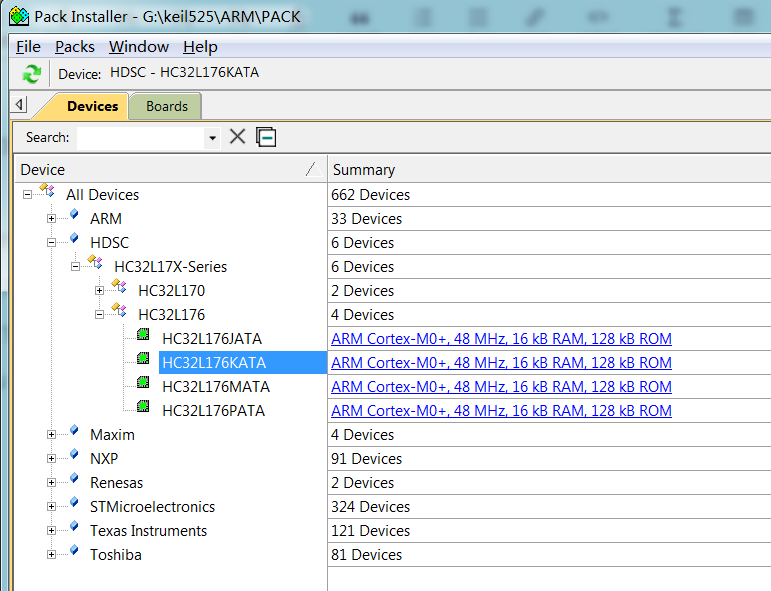Viewport: 771px width, 591px height.
Task: Open the Search dropdown arrow
Action: [x=212, y=138]
